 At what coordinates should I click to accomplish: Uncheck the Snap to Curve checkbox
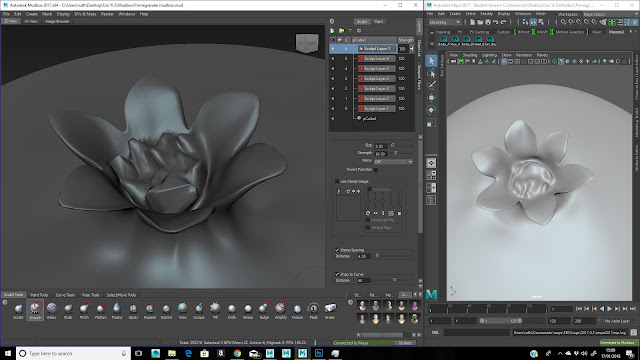[x=337, y=274]
